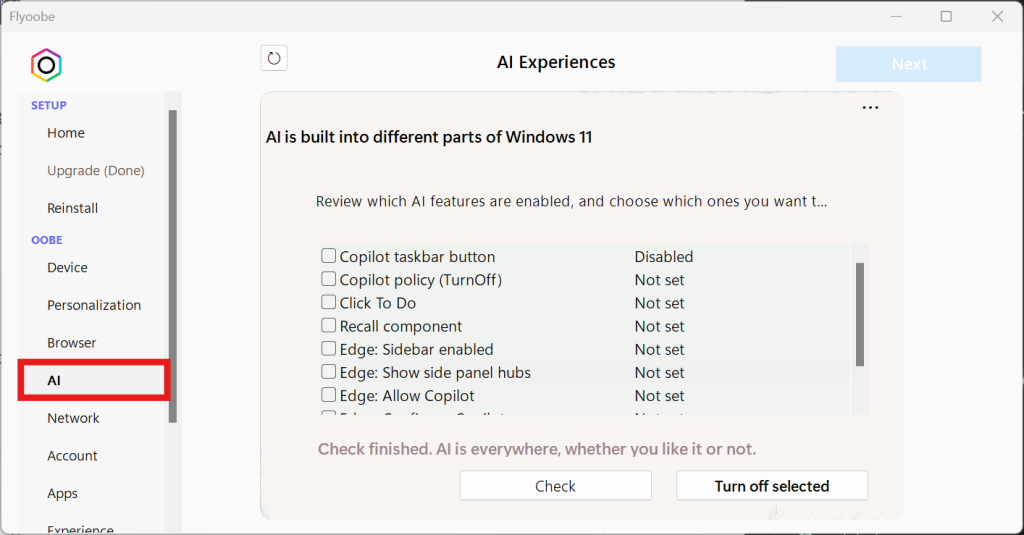1024x535 pixels.
Task: Close the Flyoobe window
Action: (997, 16)
